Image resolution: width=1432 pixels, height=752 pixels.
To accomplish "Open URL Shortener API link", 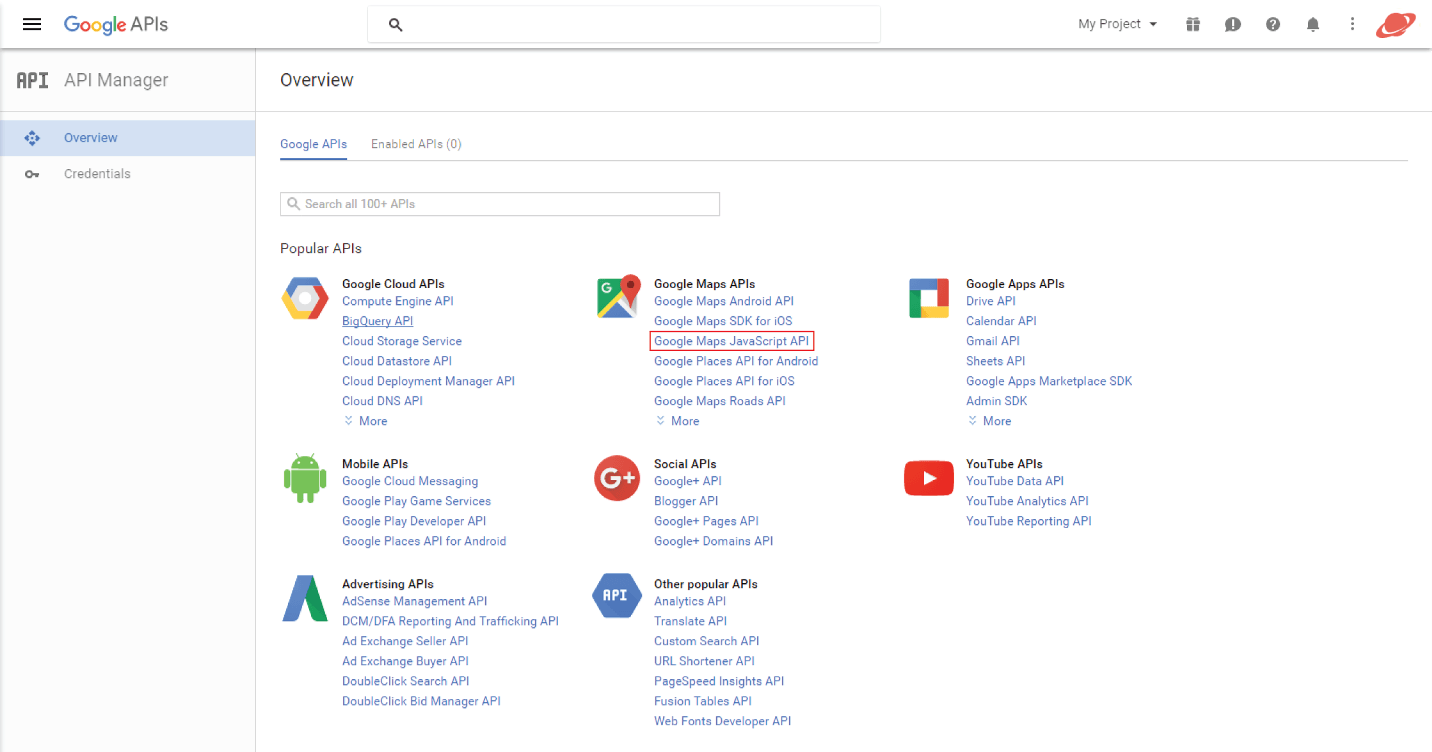I will click(x=705, y=661).
